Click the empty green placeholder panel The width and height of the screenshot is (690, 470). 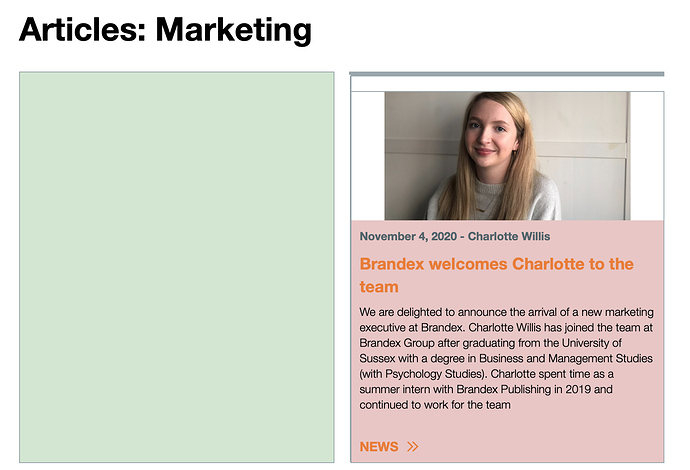click(x=176, y=267)
